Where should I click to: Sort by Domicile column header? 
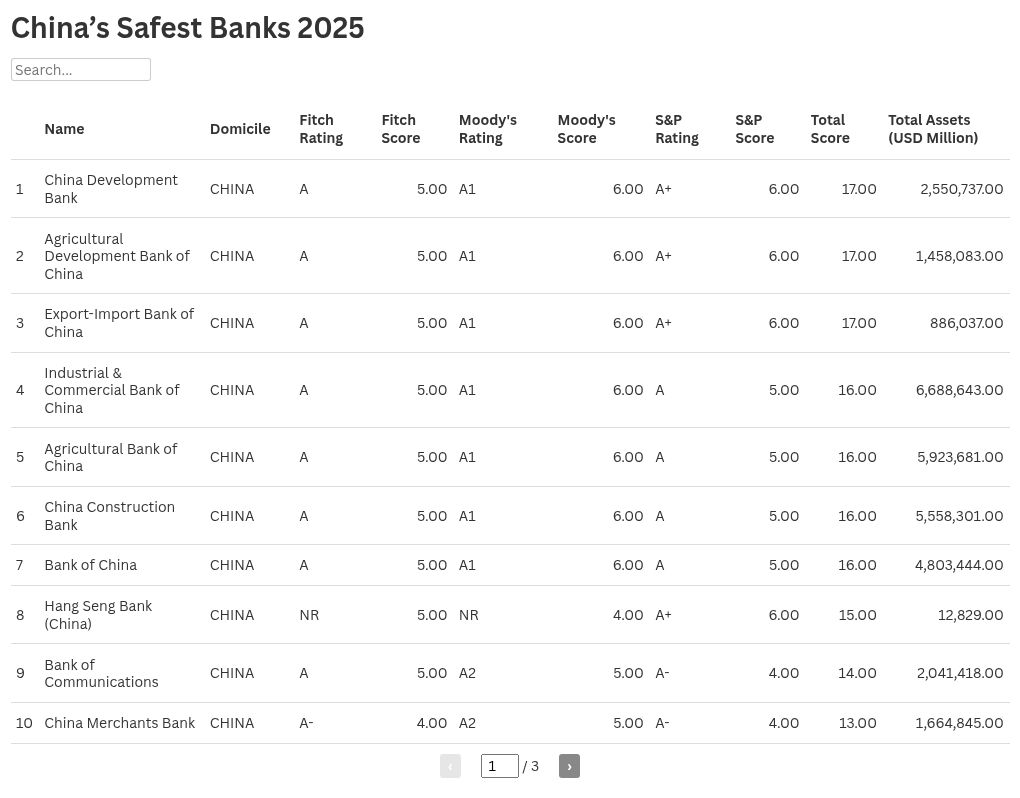coord(240,129)
